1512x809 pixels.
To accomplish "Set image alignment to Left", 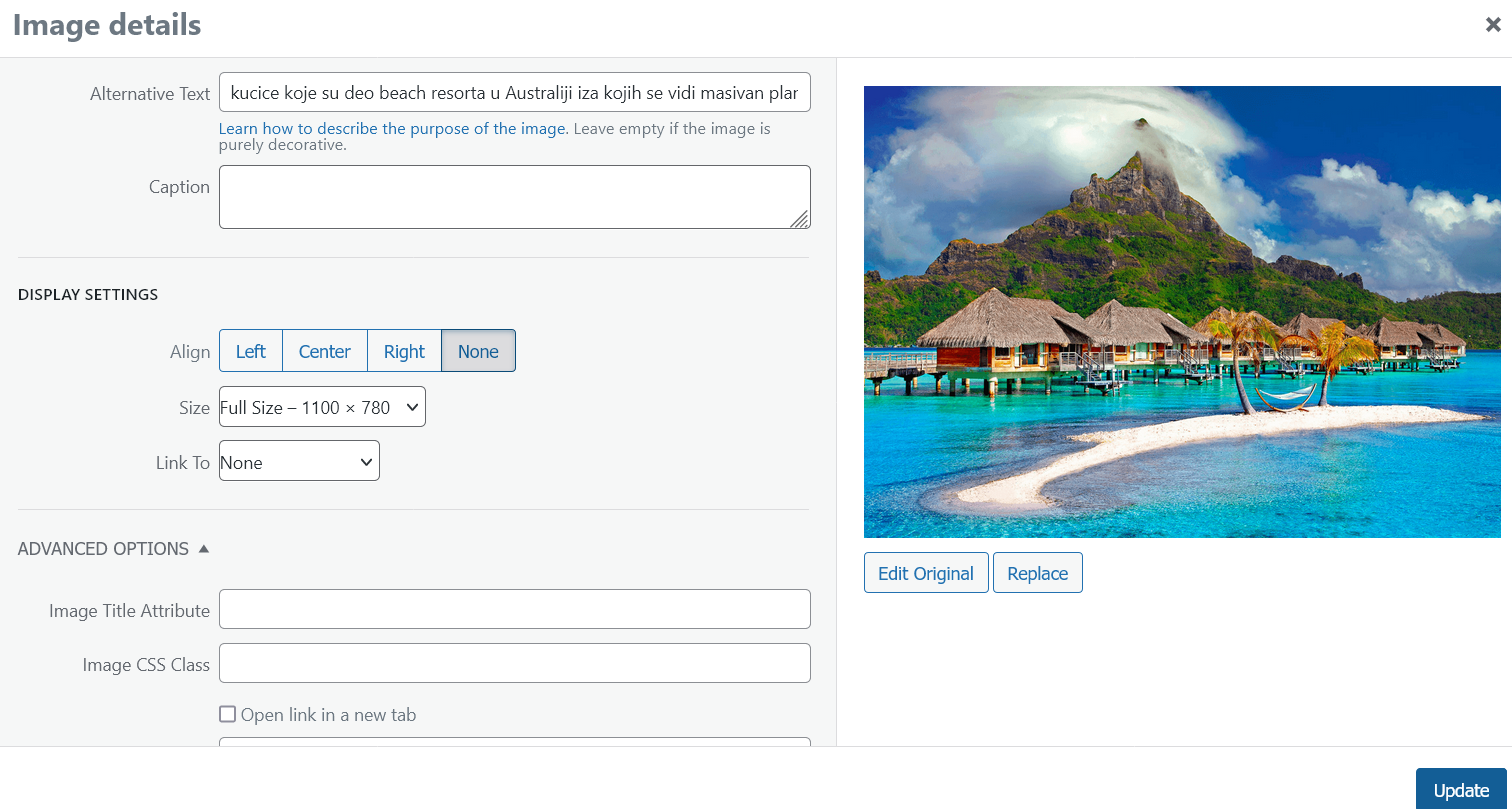I will tap(251, 351).
